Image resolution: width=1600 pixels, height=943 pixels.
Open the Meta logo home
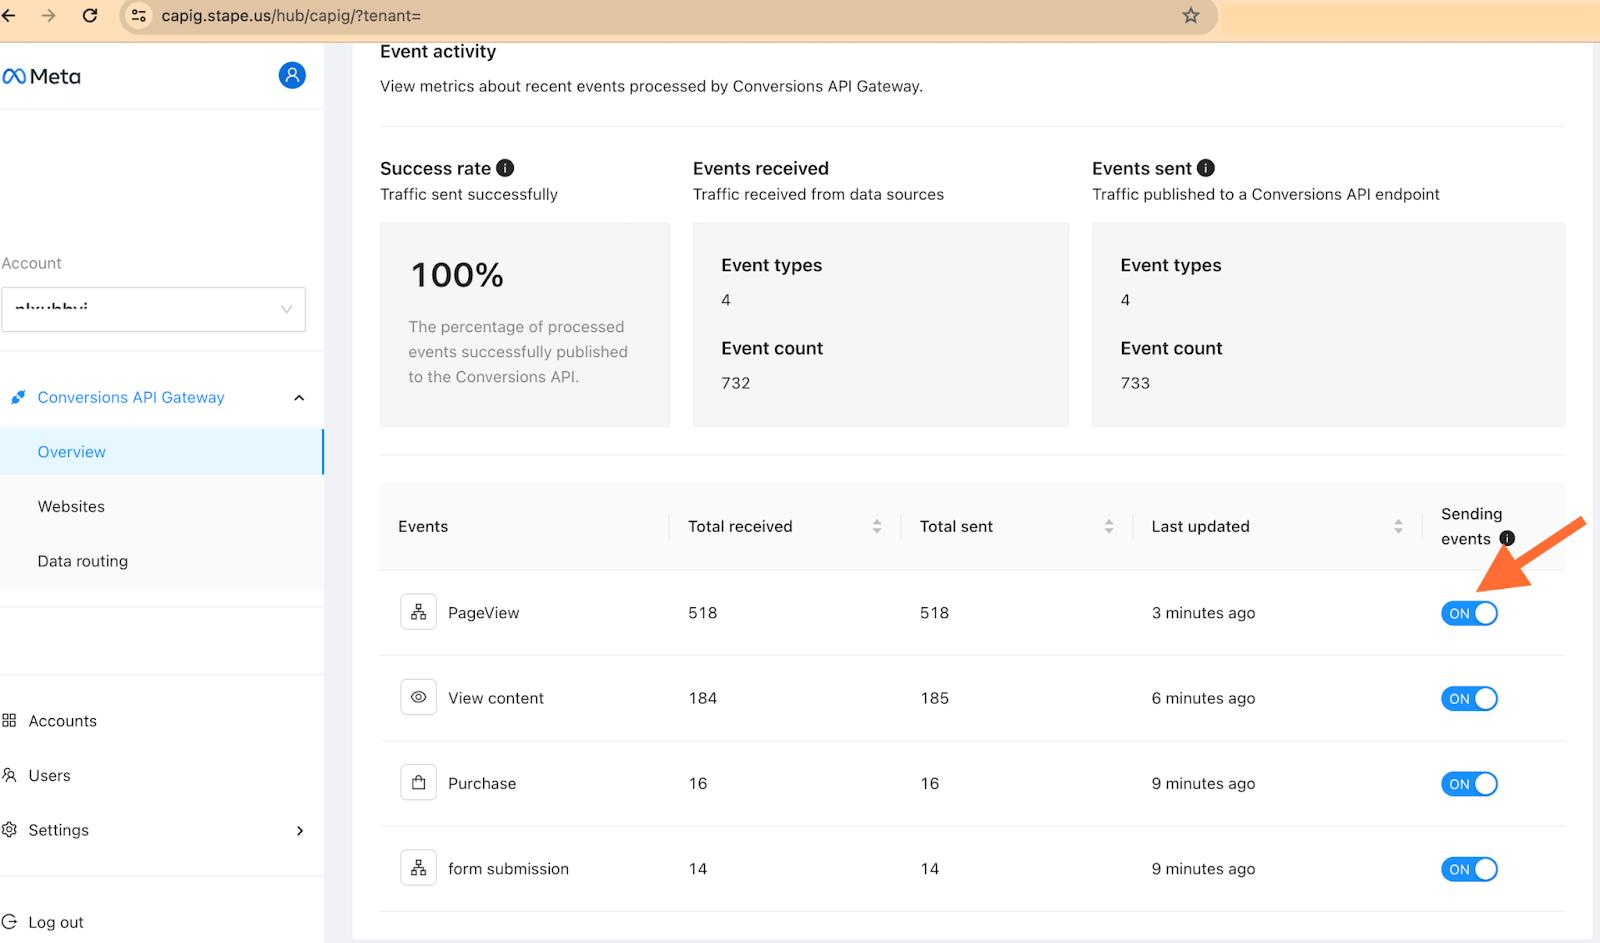coord(42,76)
